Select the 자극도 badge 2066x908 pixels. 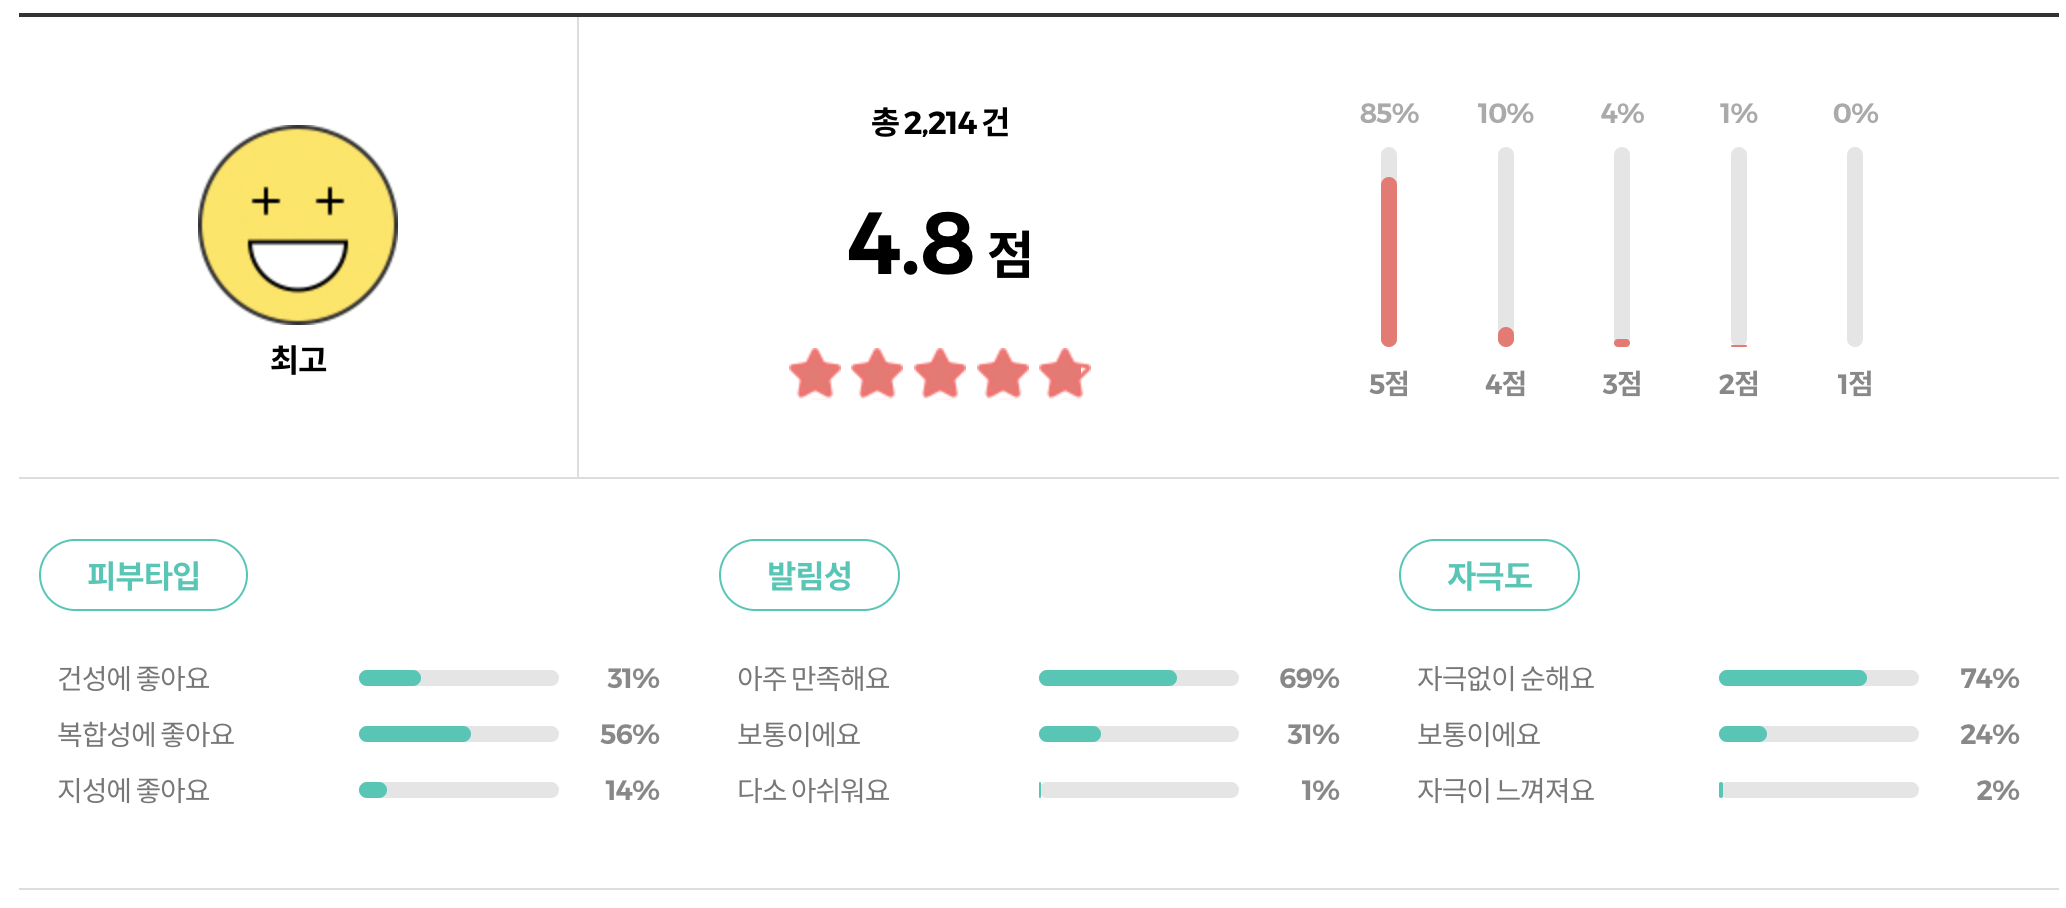1489,574
